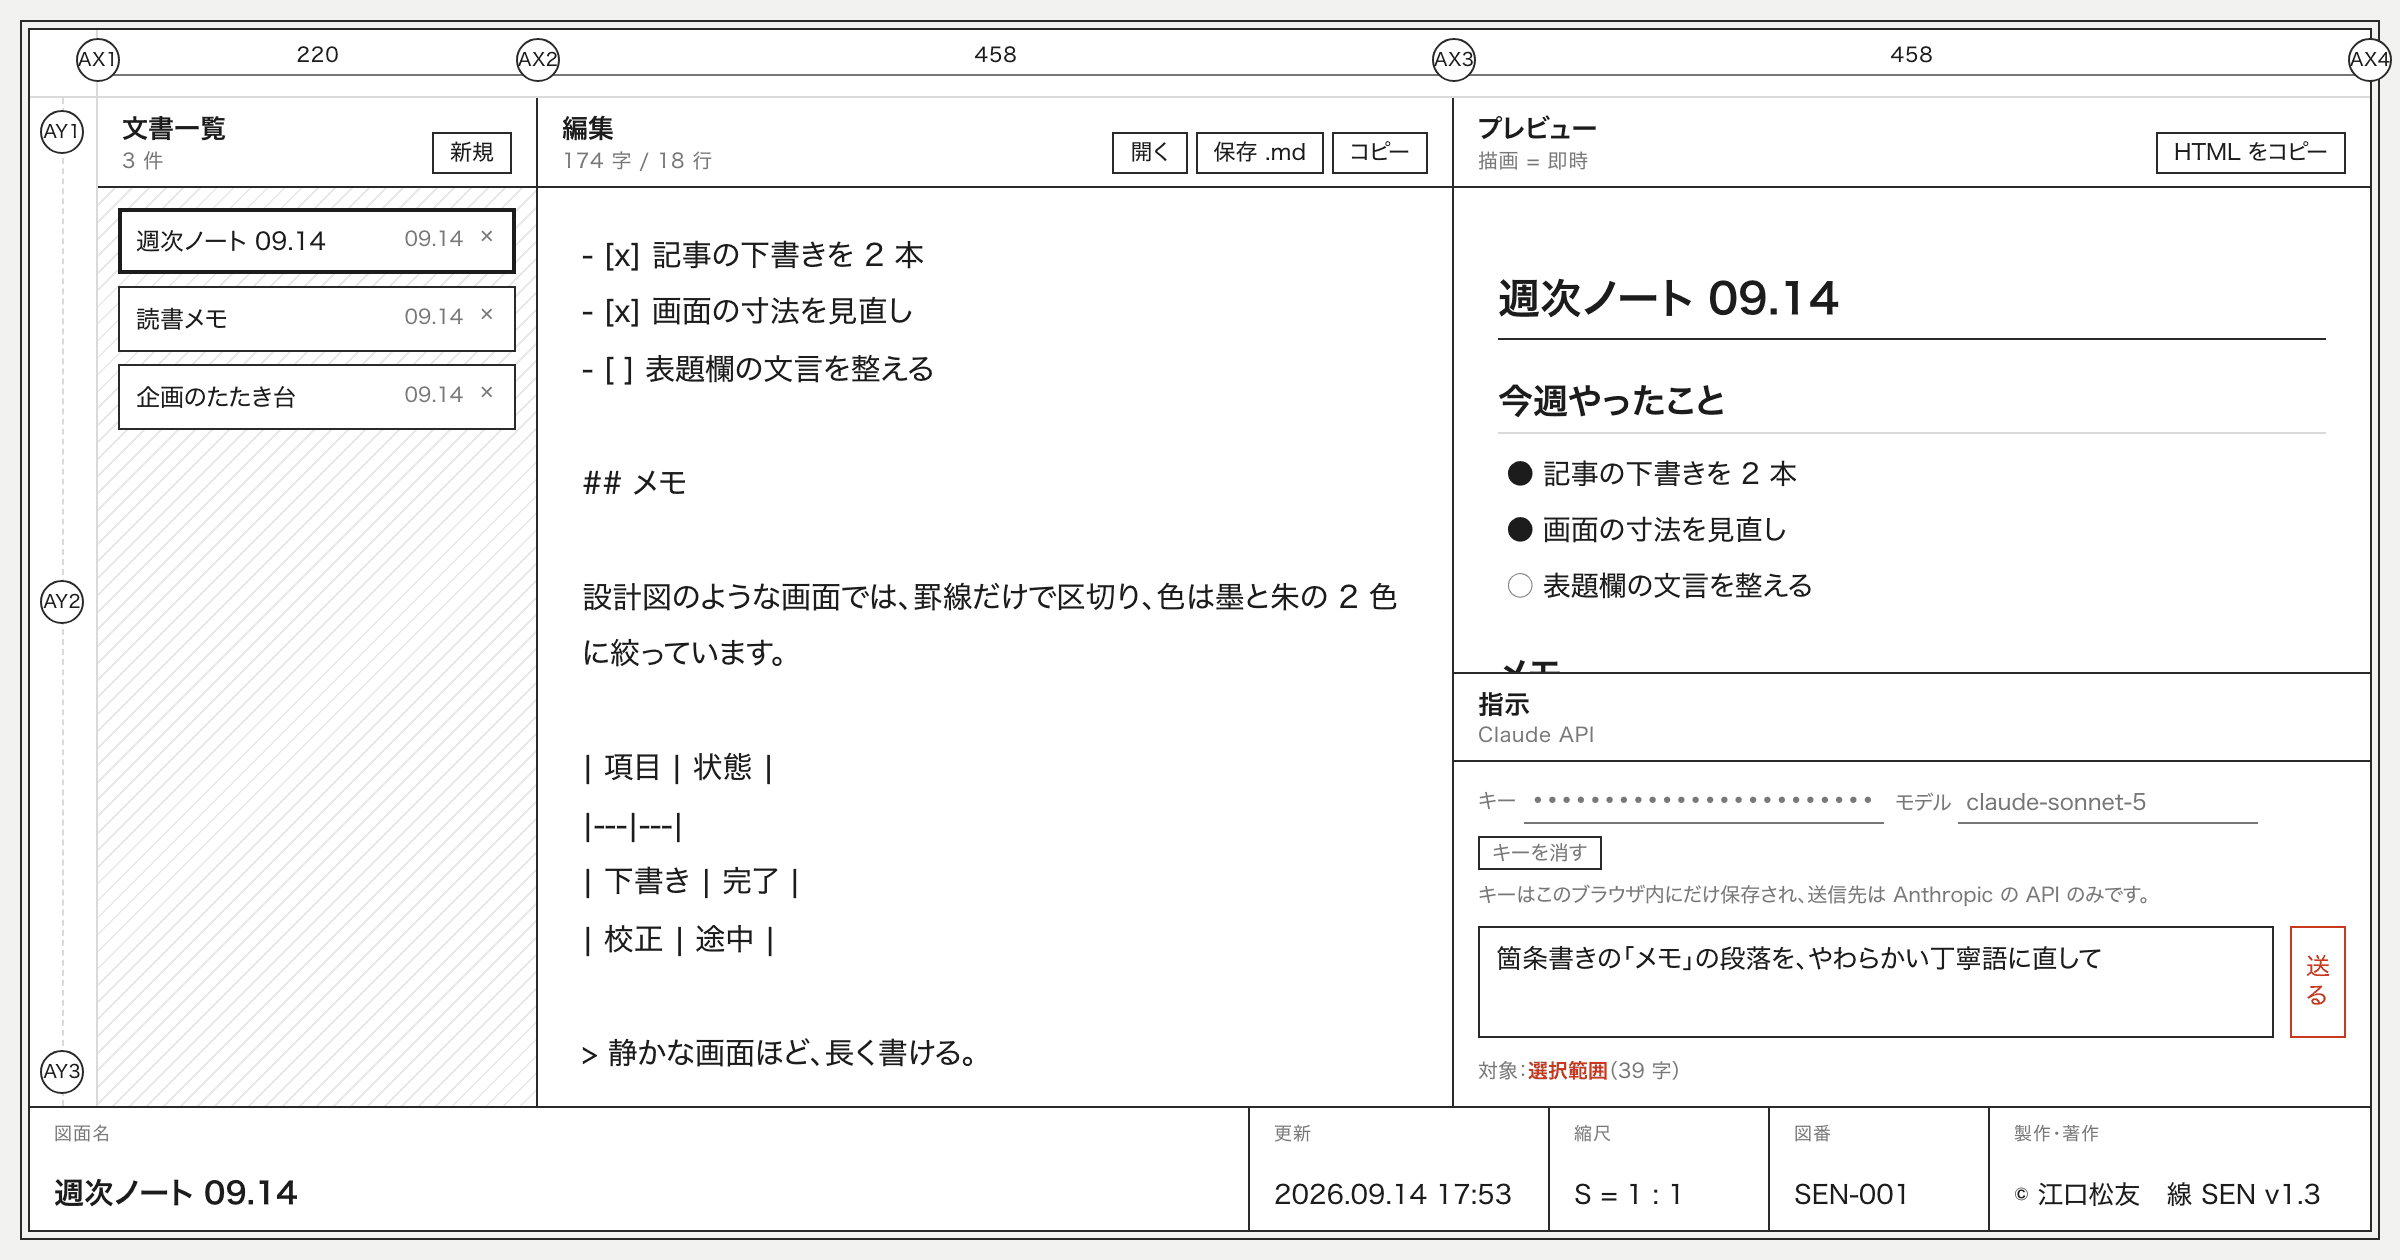Select 企画のたたき台 in the document list
2400x1260 pixels.
click(317, 397)
